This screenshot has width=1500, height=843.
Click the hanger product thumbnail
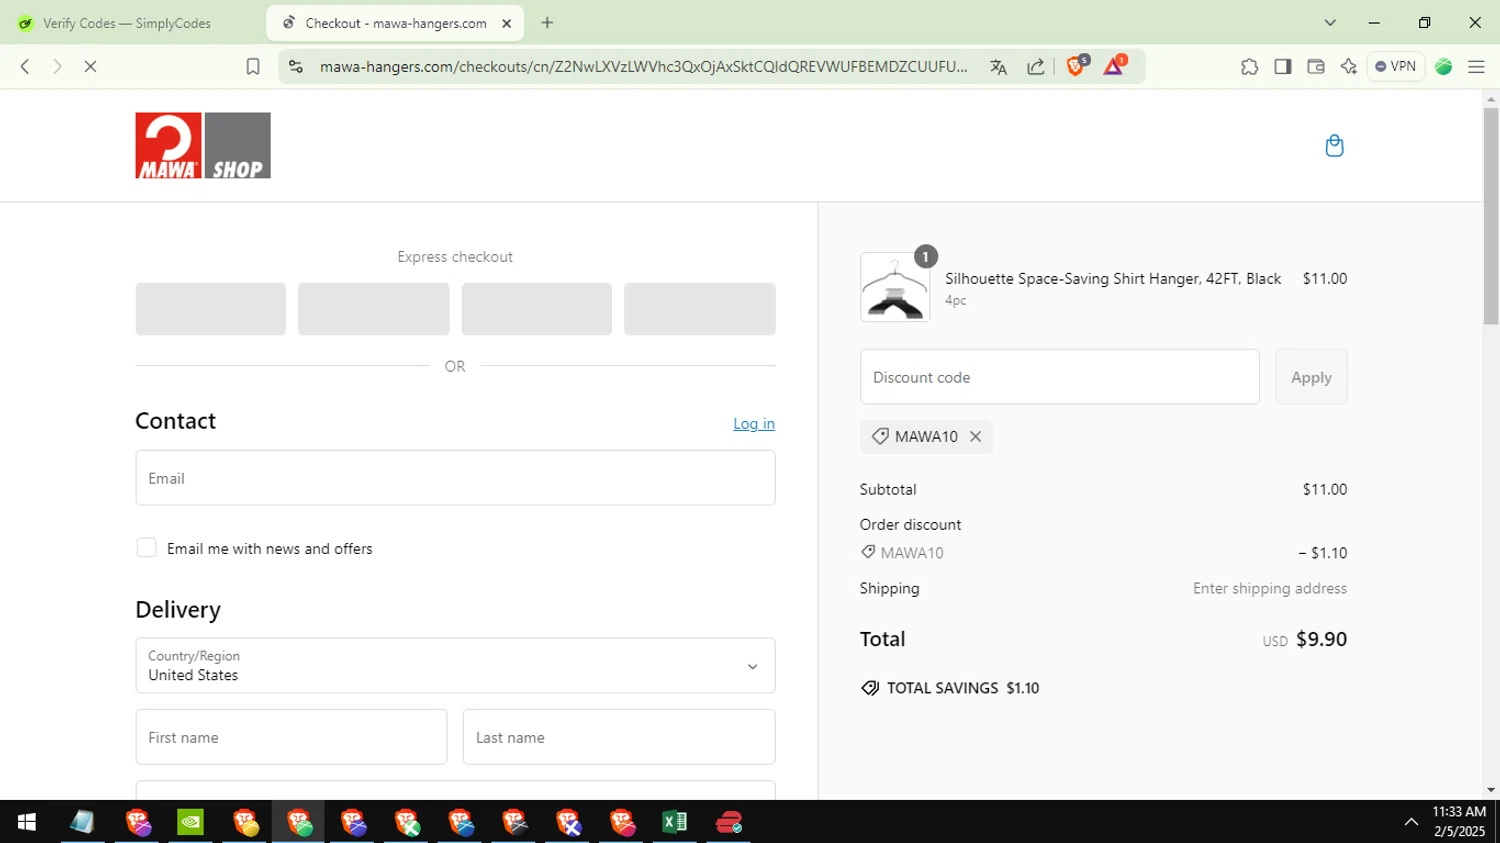pos(895,287)
